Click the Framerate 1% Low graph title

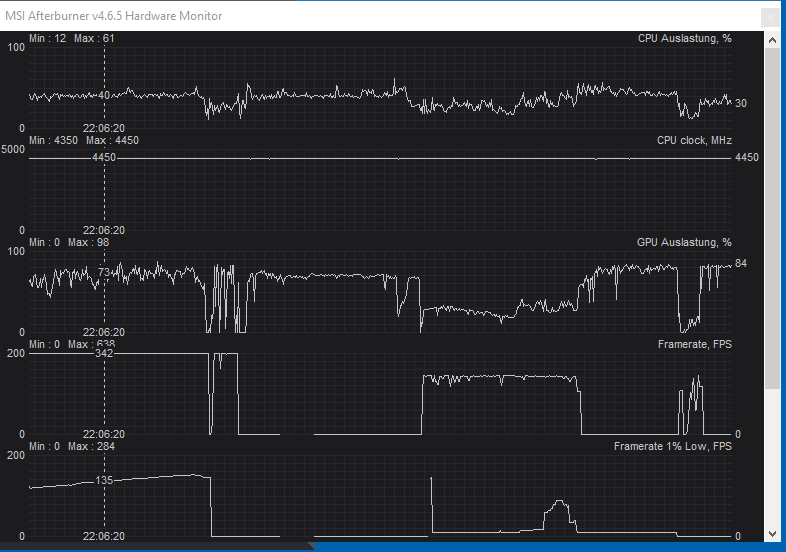[x=672, y=446]
